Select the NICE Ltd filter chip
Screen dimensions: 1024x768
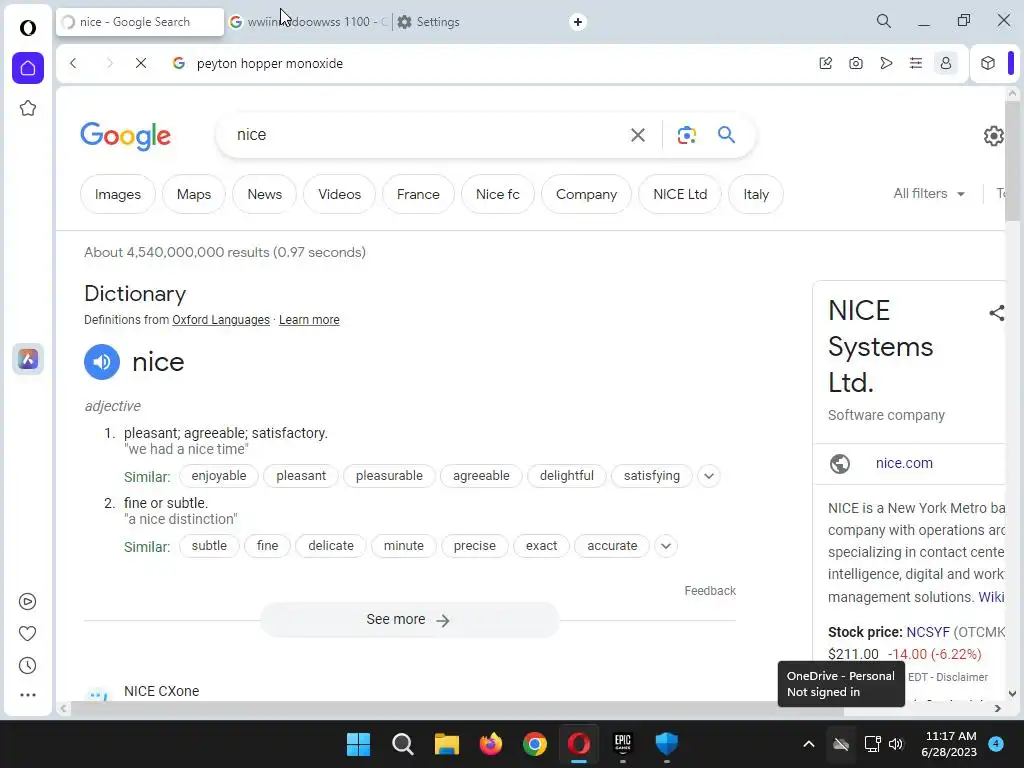680,195
